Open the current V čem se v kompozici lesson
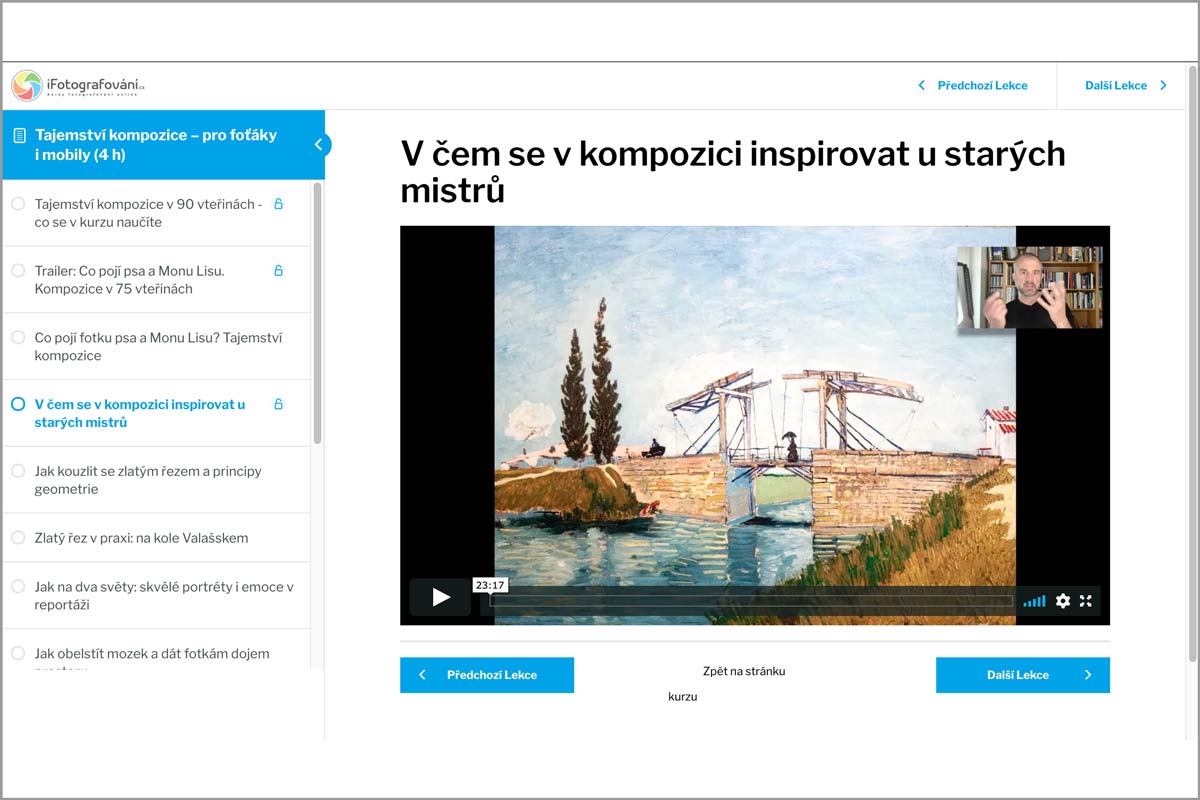The image size is (1200, 800). (x=140, y=414)
